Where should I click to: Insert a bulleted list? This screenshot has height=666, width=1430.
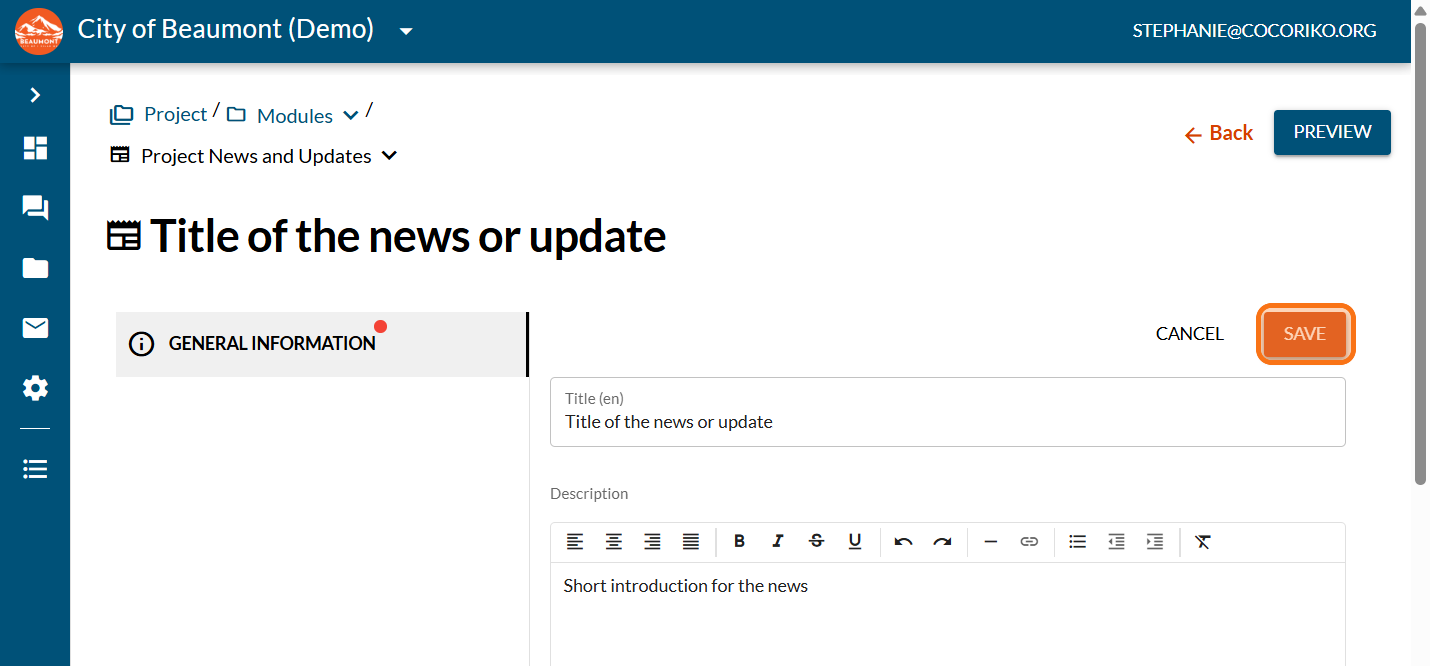point(1077,541)
